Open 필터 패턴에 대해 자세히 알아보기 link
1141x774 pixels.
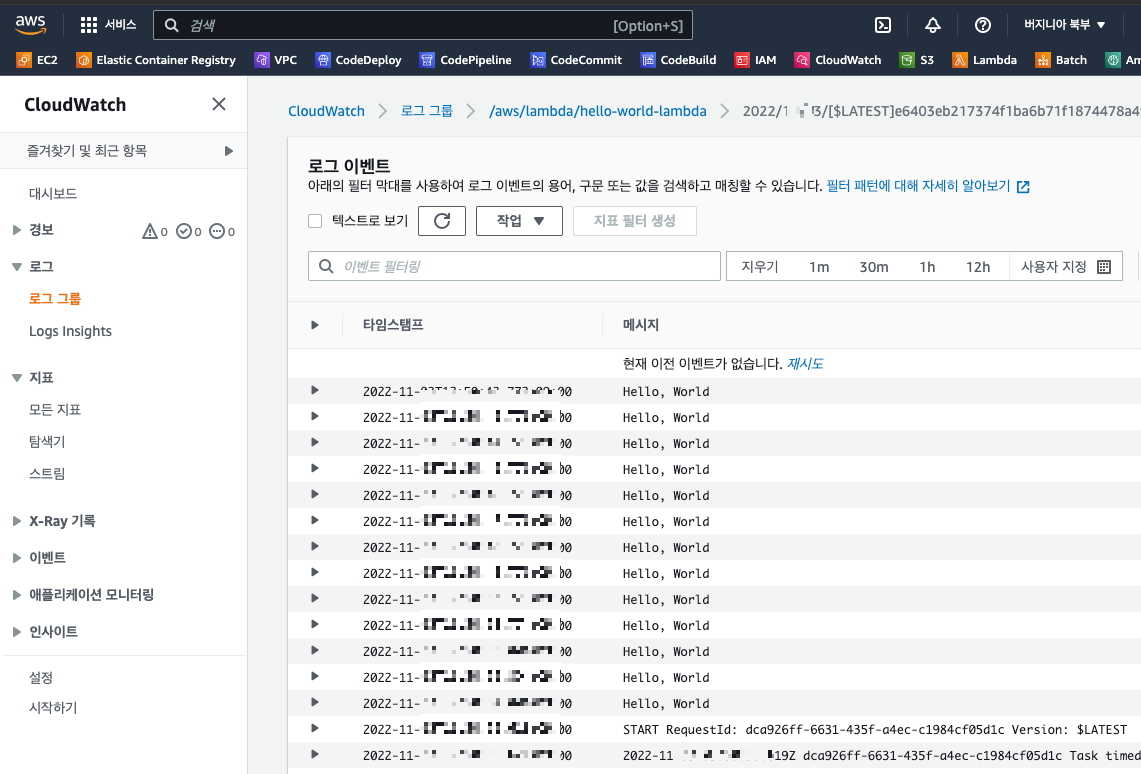point(928,186)
